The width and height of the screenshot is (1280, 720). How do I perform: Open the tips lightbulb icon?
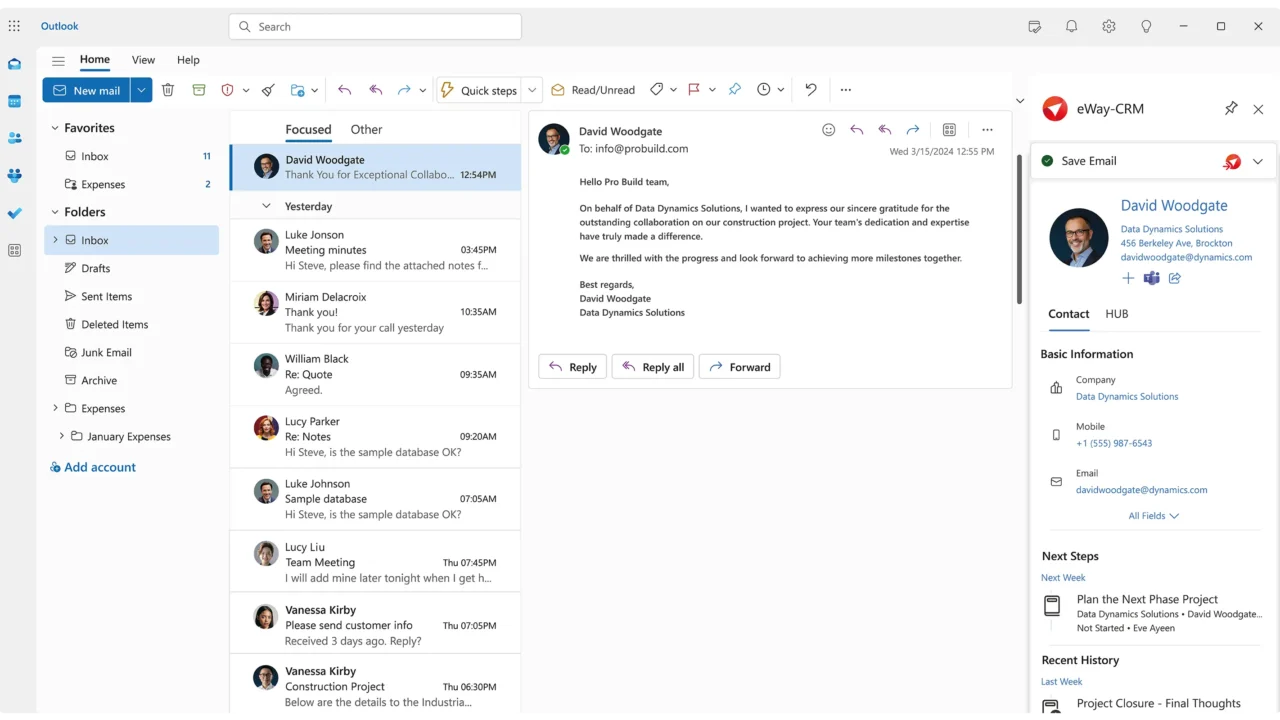point(1147,27)
